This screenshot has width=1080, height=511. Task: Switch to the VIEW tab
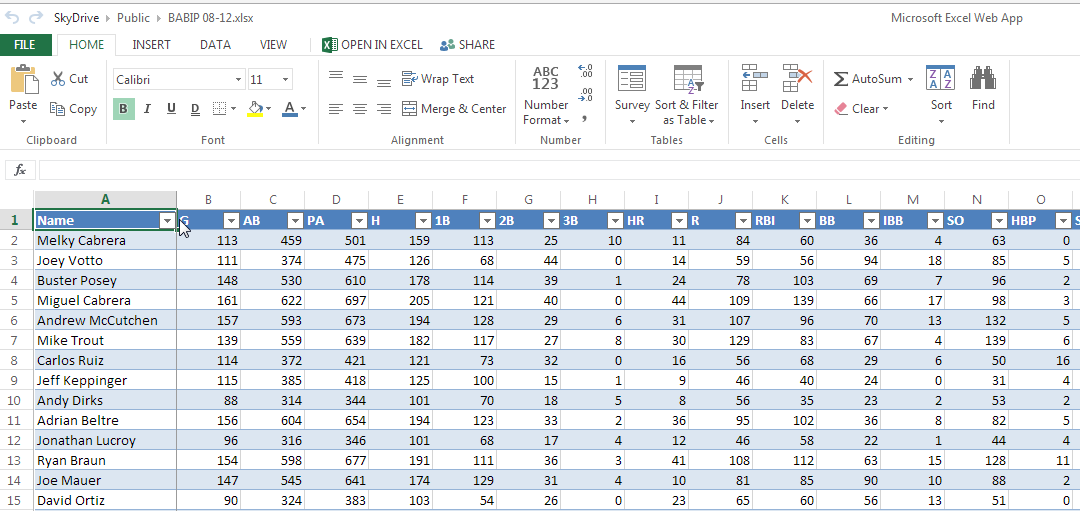tap(273, 45)
